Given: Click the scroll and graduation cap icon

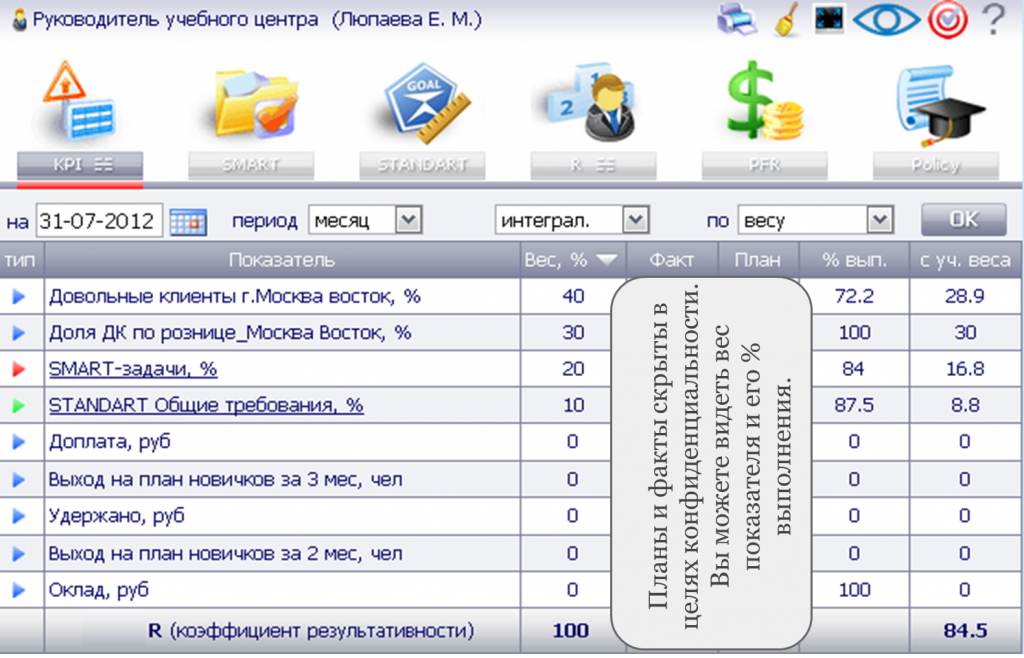Looking at the screenshot, I should tap(939, 104).
